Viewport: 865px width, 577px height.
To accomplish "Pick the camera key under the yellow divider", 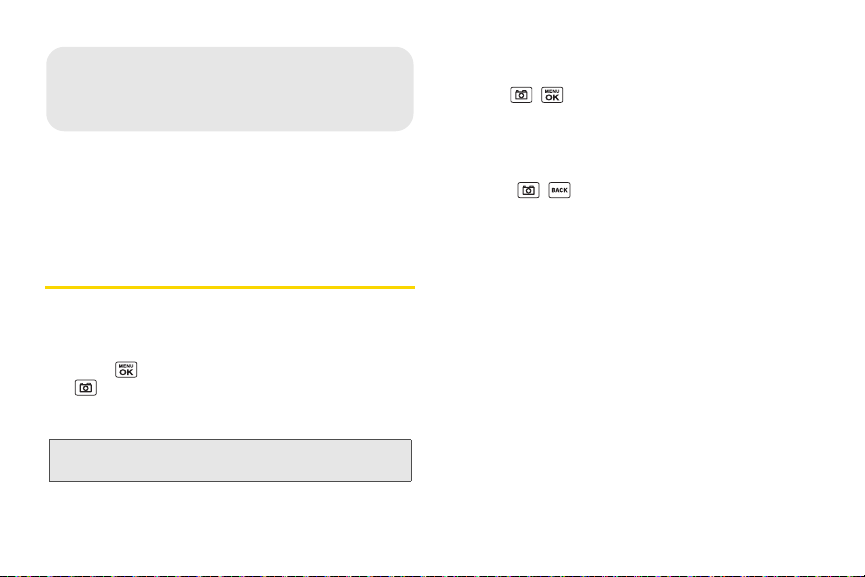I will pyautogui.click(x=86, y=388).
